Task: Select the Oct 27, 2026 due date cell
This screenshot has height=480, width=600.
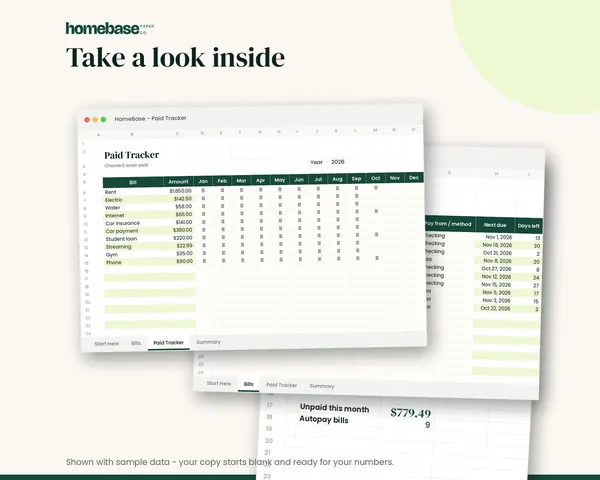Action: tap(494, 269)
